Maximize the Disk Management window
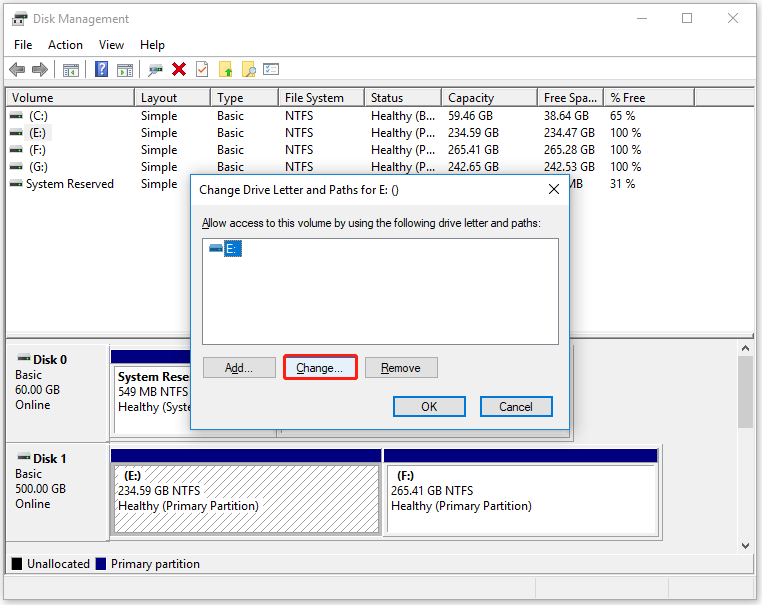762x605 pixels. tap(687, 18)
